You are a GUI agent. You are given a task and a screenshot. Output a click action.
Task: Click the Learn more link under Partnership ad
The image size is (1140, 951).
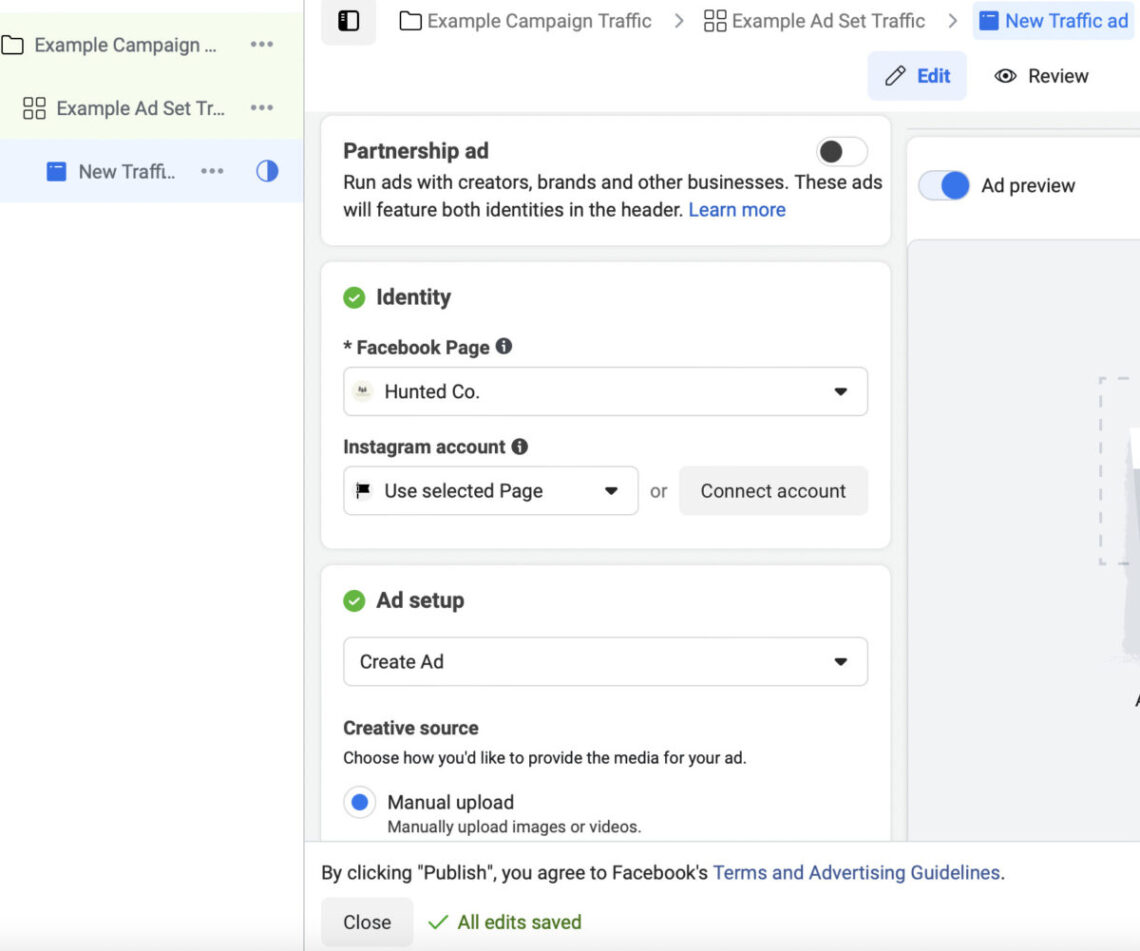737,209
